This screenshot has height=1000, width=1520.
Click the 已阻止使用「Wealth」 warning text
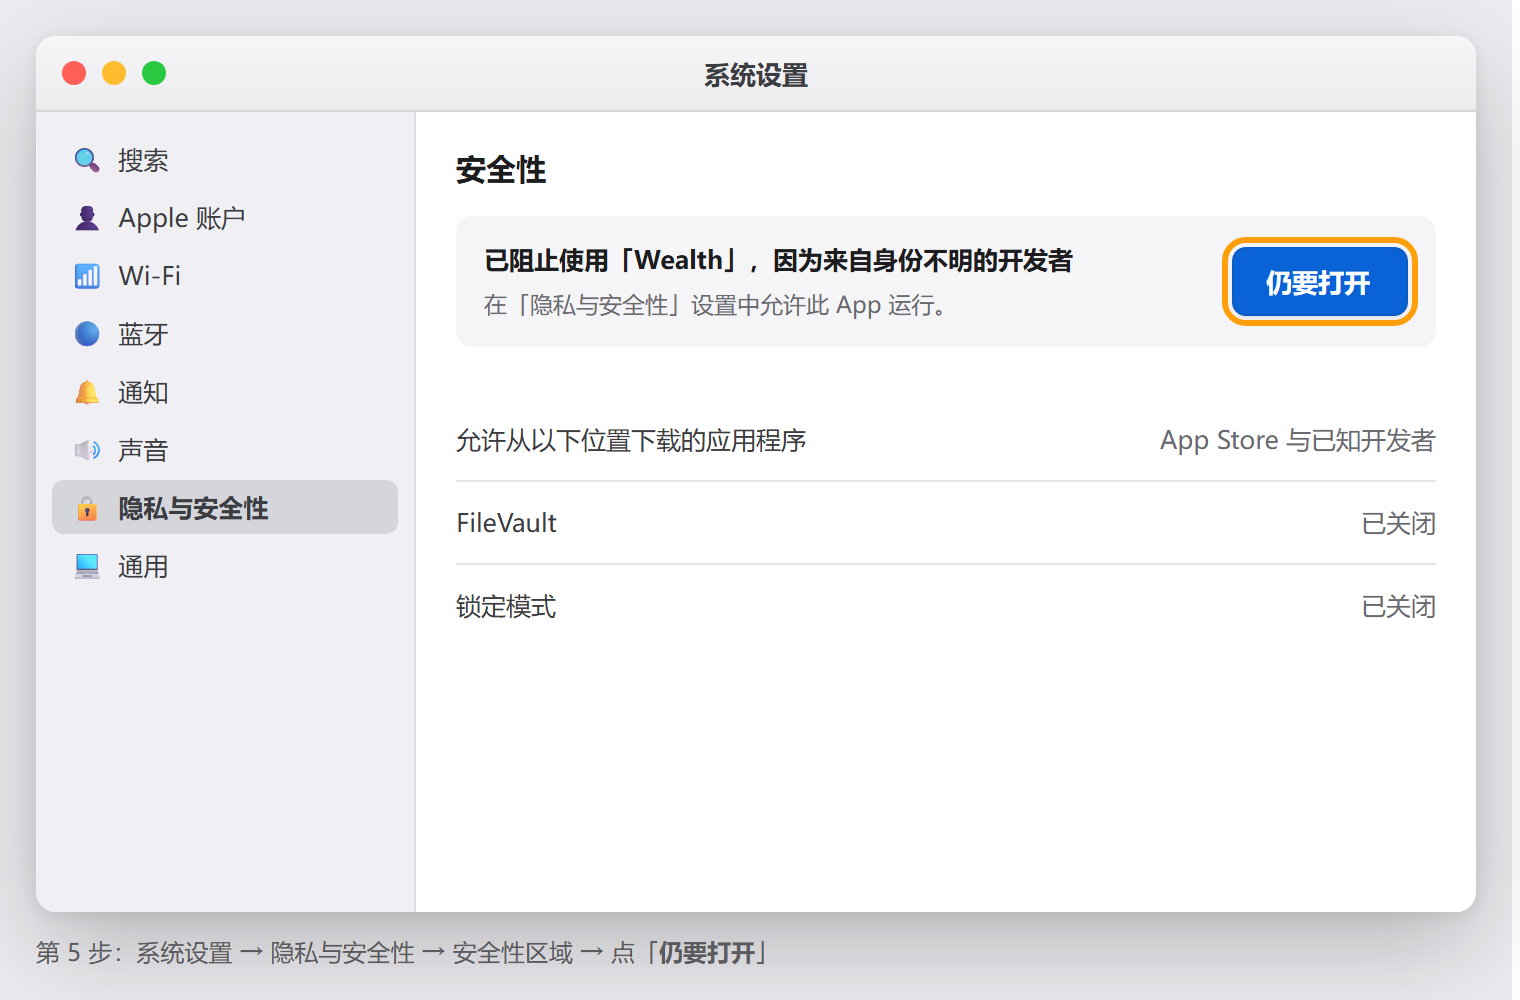pyautogui.click(x=778, y=260)
